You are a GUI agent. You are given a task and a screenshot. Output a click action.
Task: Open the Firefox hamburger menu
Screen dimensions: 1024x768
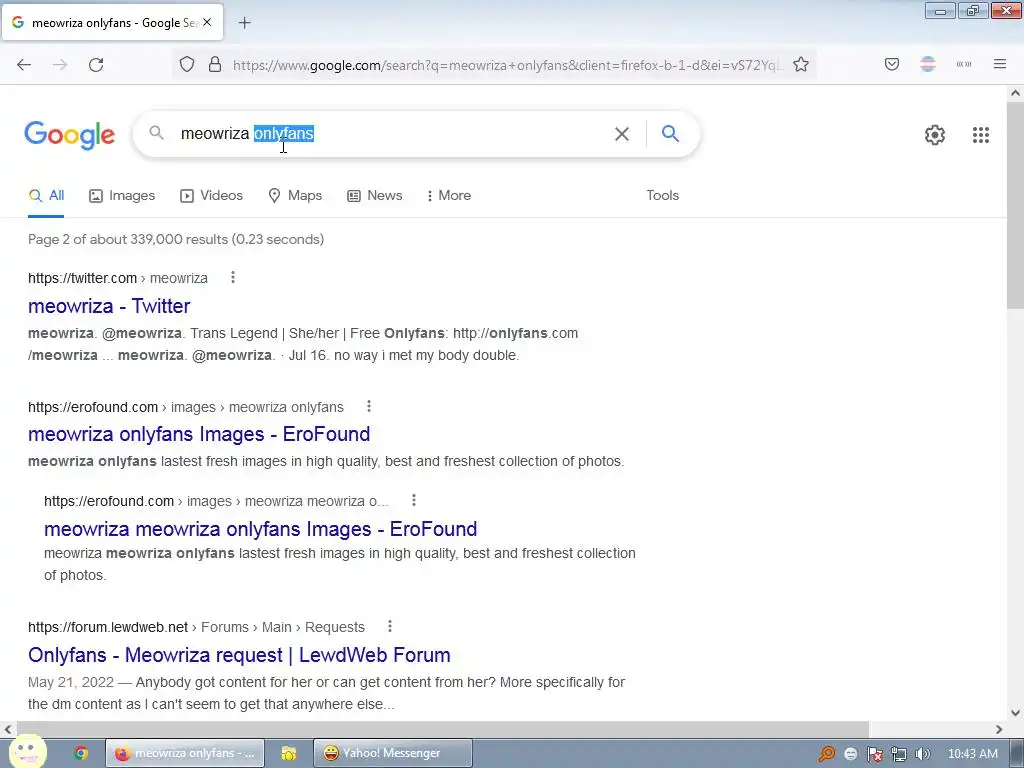1000,64
